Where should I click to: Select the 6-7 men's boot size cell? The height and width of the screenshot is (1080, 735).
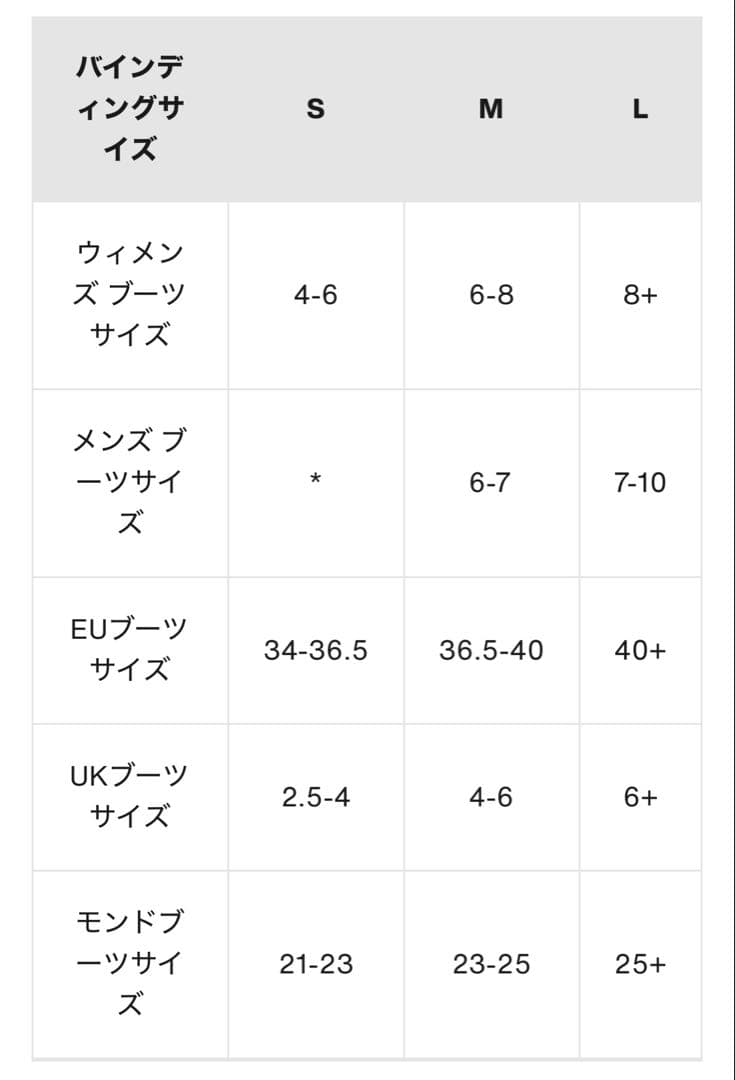[x=490, y=483]
